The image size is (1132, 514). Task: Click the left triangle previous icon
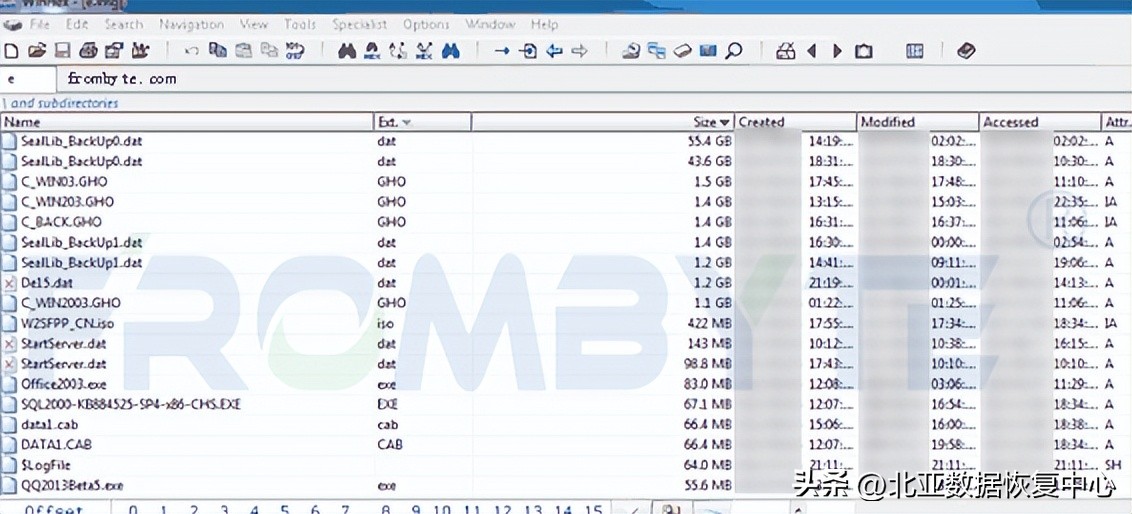pos(811,51)
